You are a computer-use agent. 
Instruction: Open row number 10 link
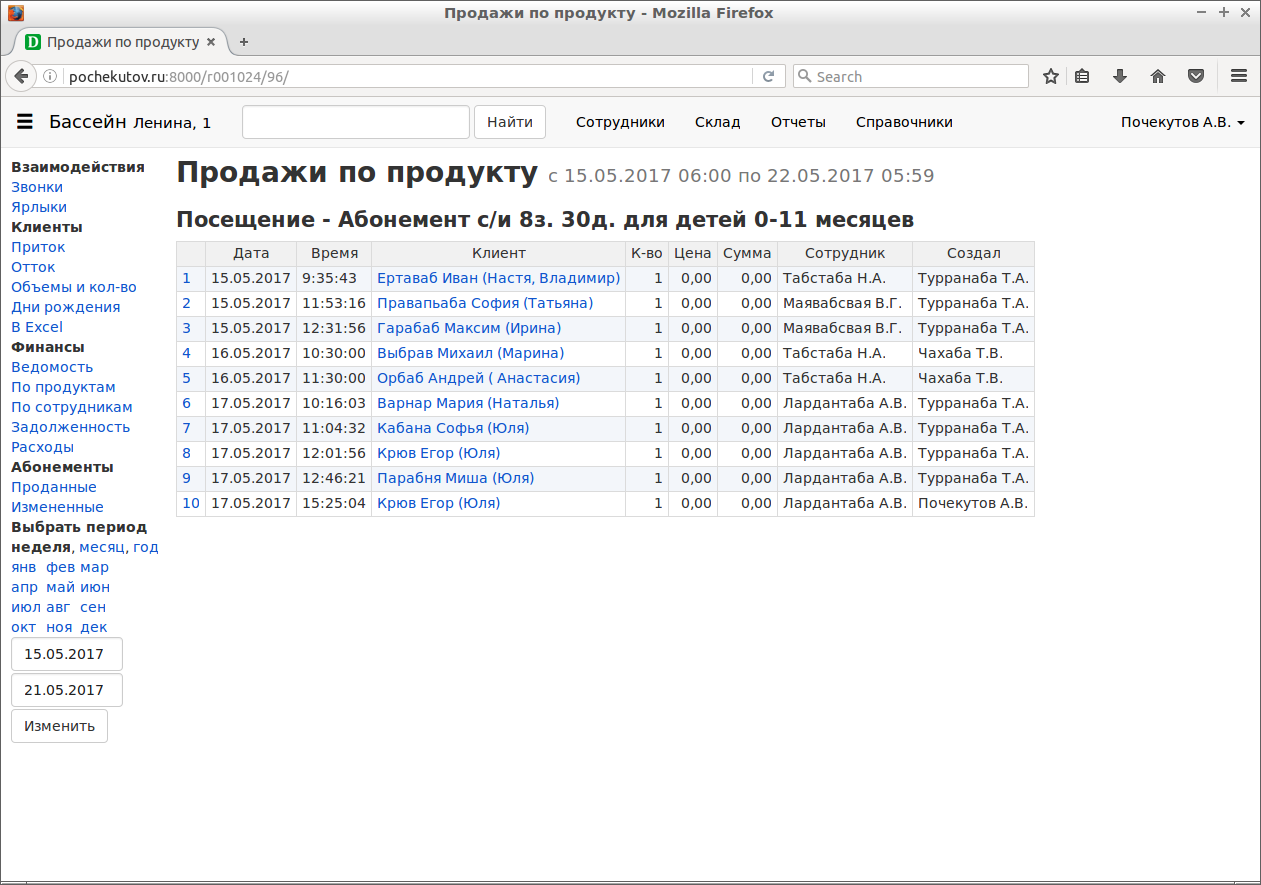pyautogui.click(x=191, y=503)
